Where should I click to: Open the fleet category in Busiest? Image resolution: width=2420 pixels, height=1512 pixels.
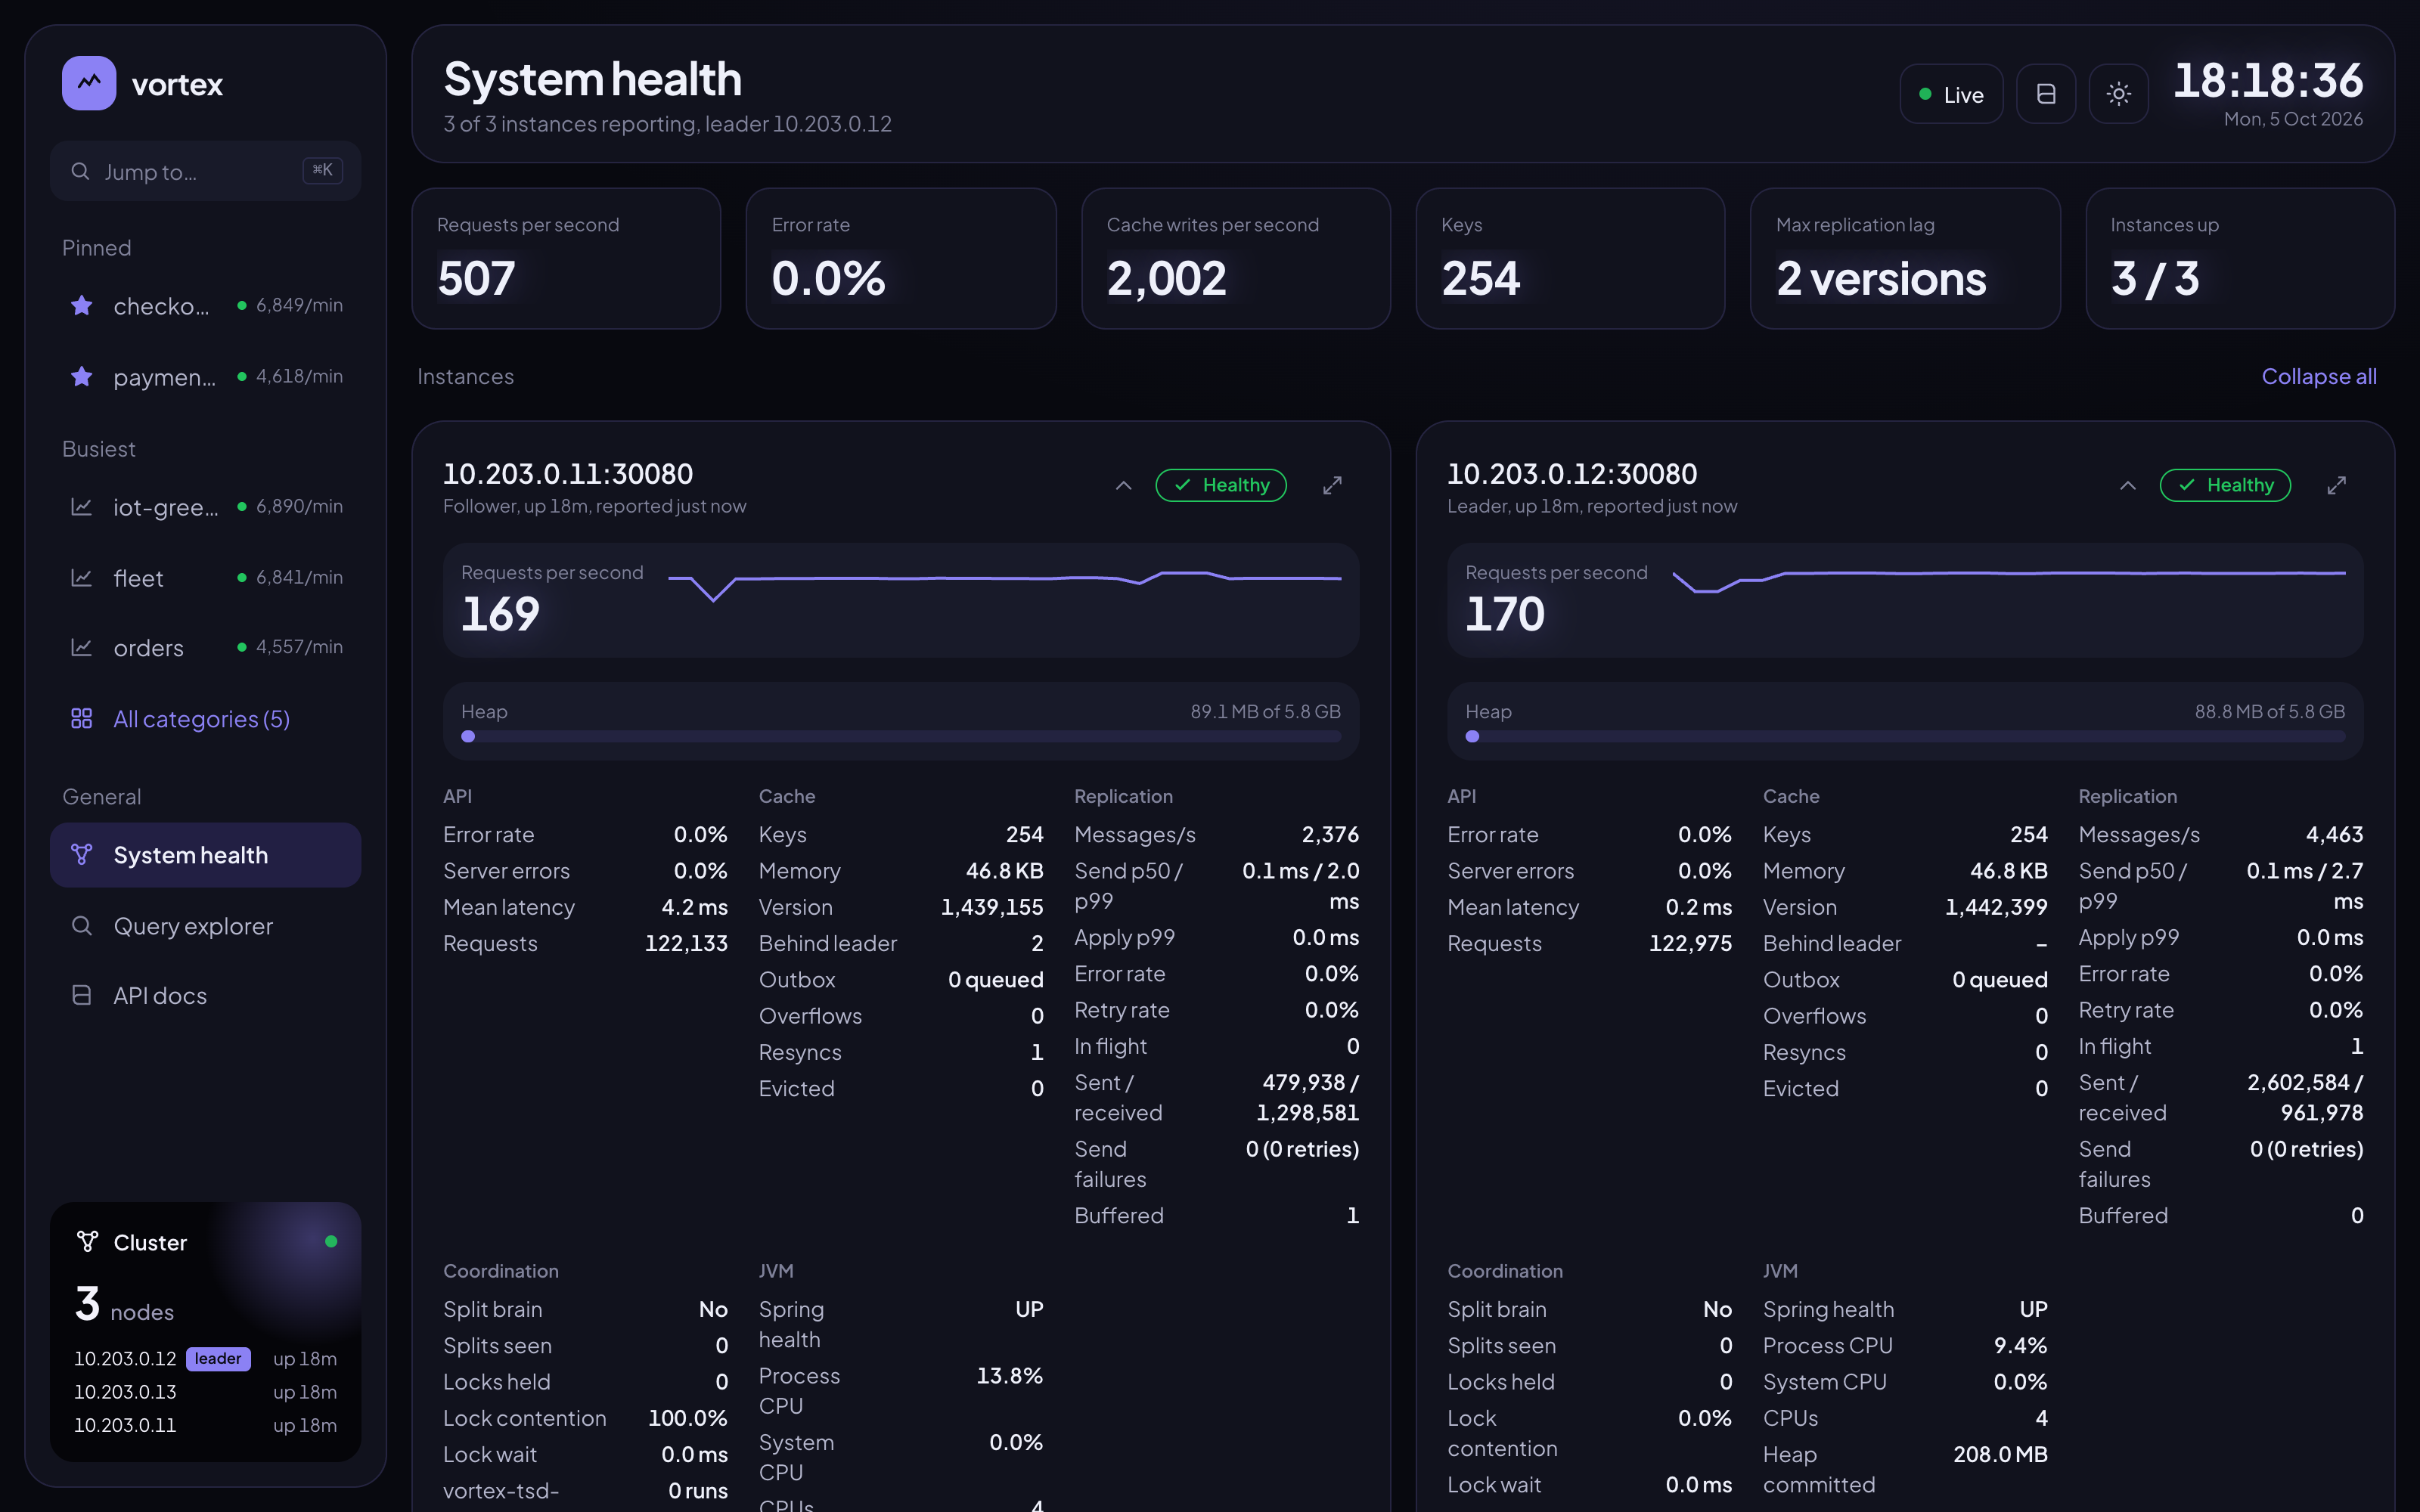pyautogui.click(x=205, y=578)
